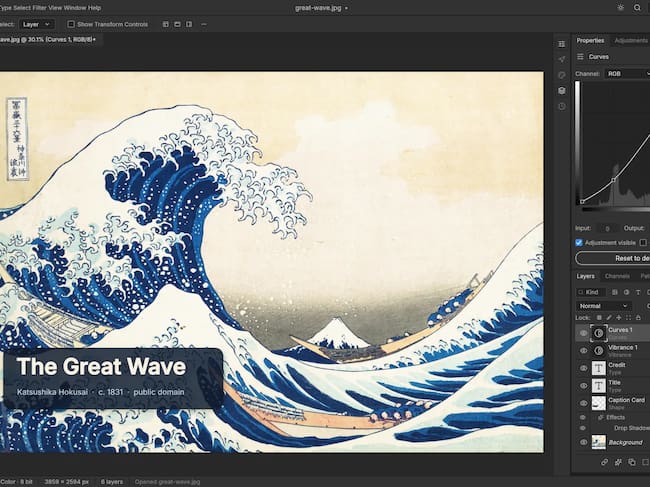This screenshot has height=487, width=650.
Task: Open the View menu
Action: point(55,7)
